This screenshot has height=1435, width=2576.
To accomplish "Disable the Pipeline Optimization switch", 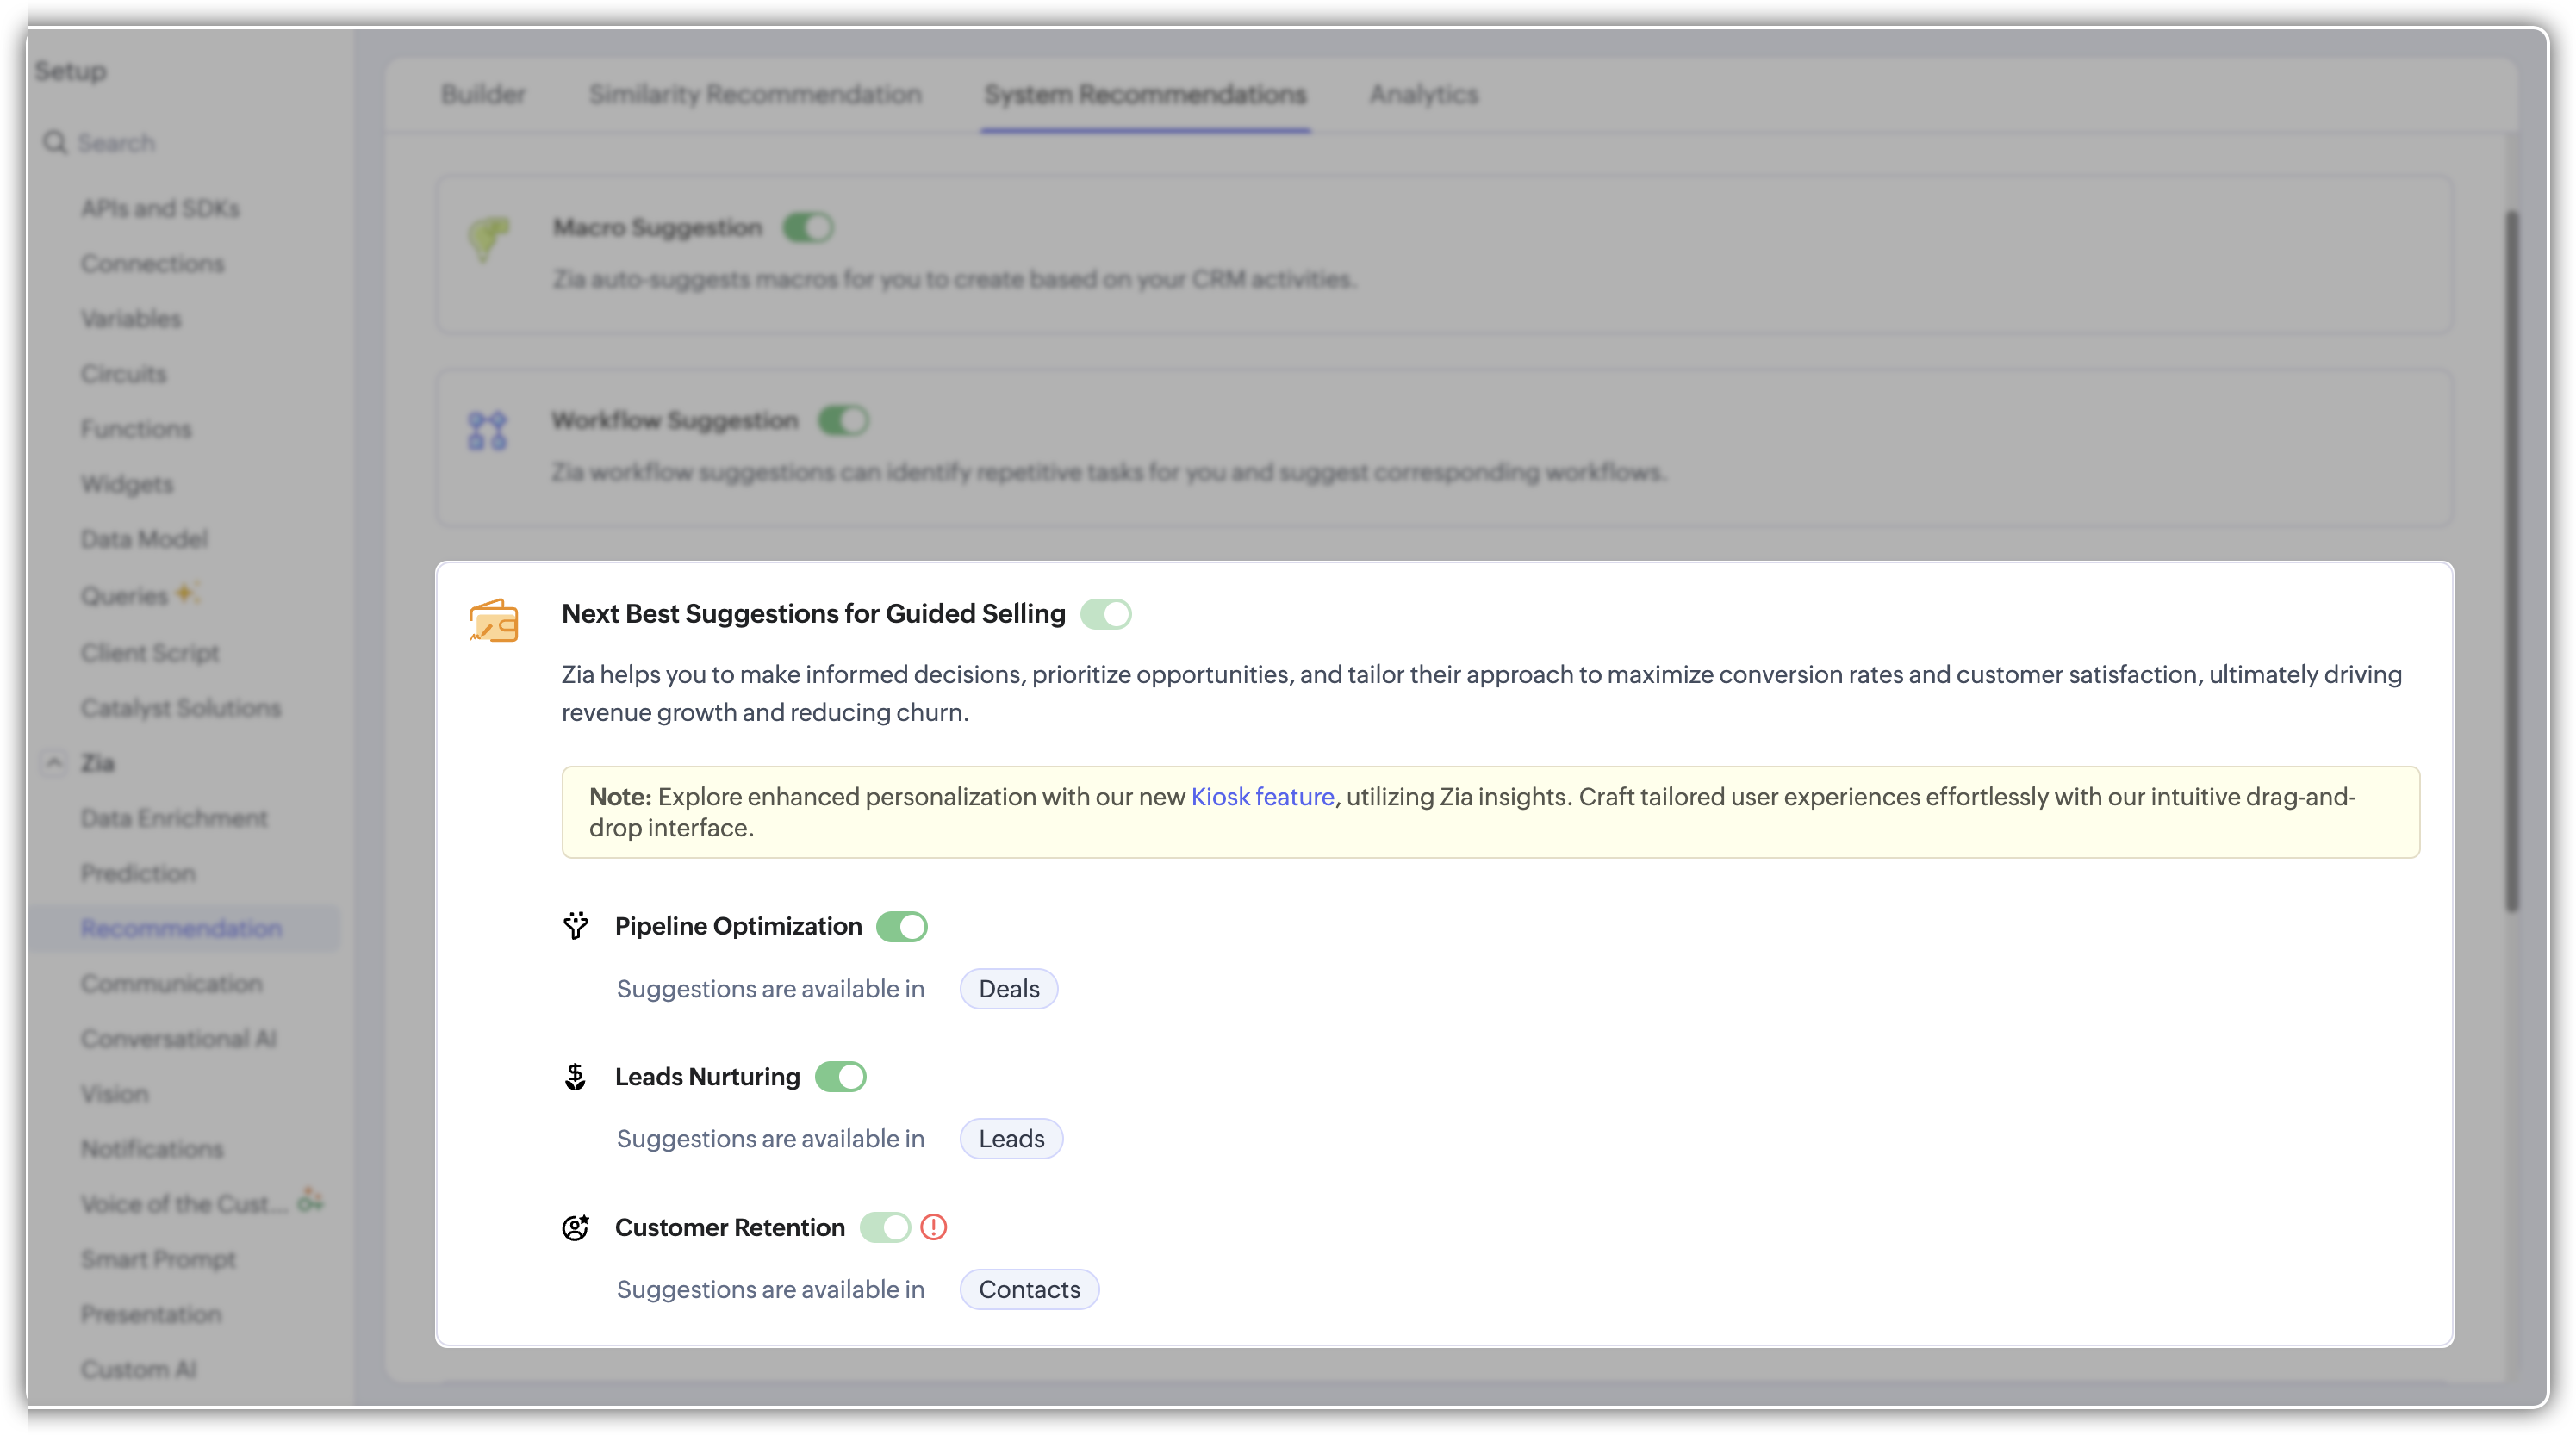I will [x=901, y=927].
